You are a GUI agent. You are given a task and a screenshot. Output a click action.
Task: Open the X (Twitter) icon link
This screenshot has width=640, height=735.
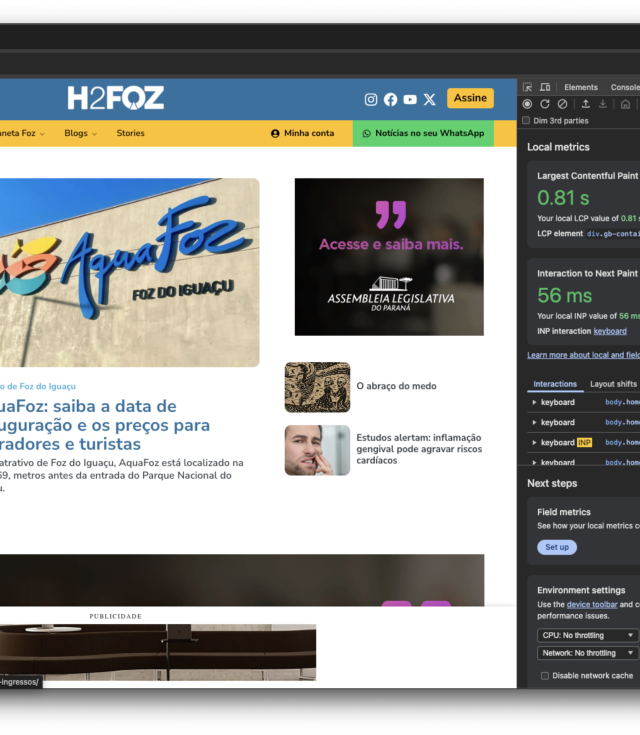[430, 99]
